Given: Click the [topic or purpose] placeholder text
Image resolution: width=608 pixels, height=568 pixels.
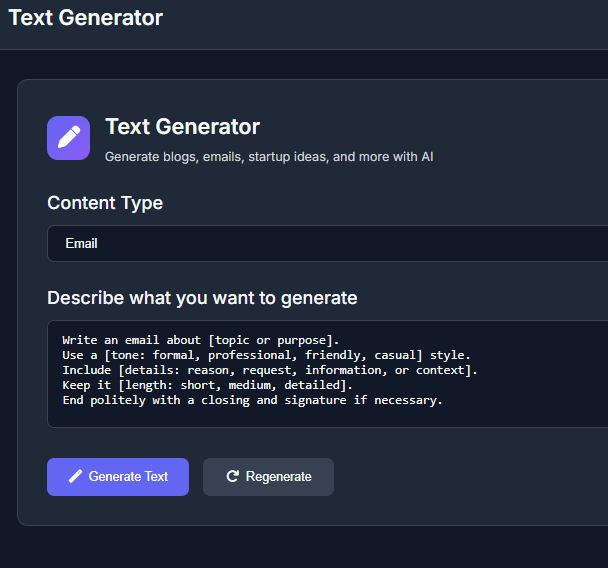Looking at the screenshot, I should [273, 340].
